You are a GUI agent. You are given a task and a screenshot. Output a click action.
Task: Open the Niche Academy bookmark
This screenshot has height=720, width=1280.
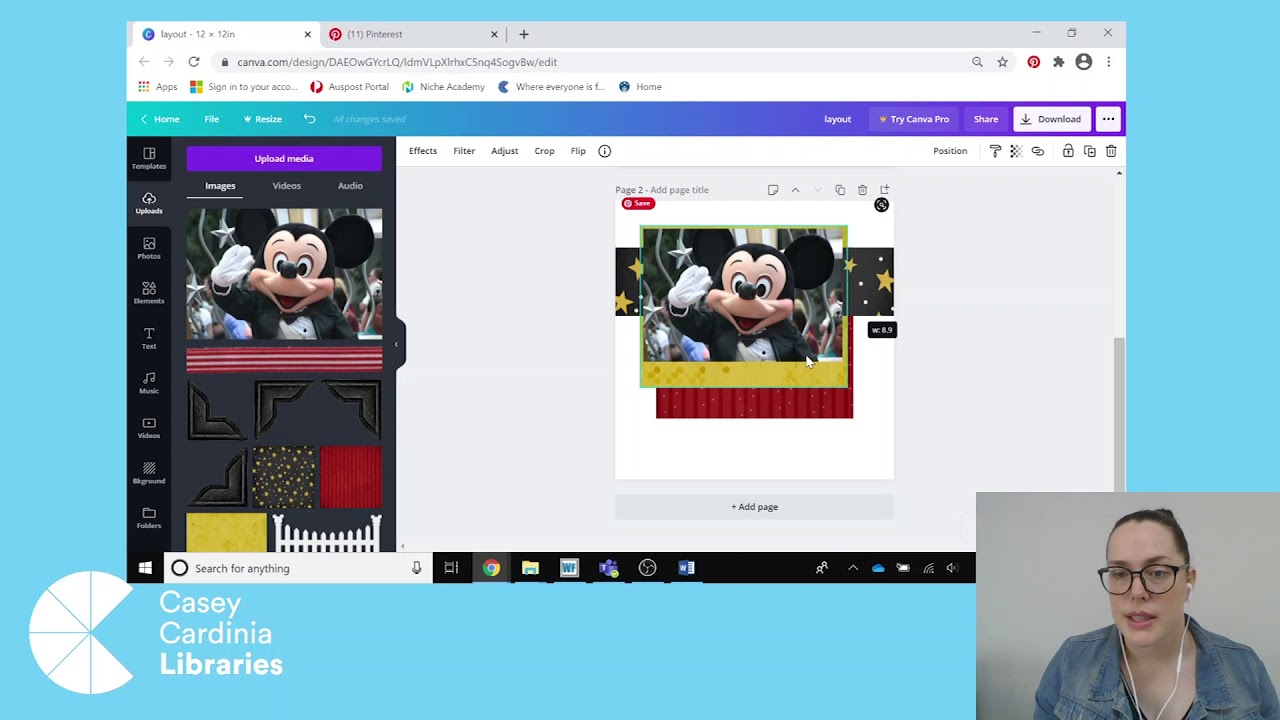pyautogui.click(x=443, y=87)
